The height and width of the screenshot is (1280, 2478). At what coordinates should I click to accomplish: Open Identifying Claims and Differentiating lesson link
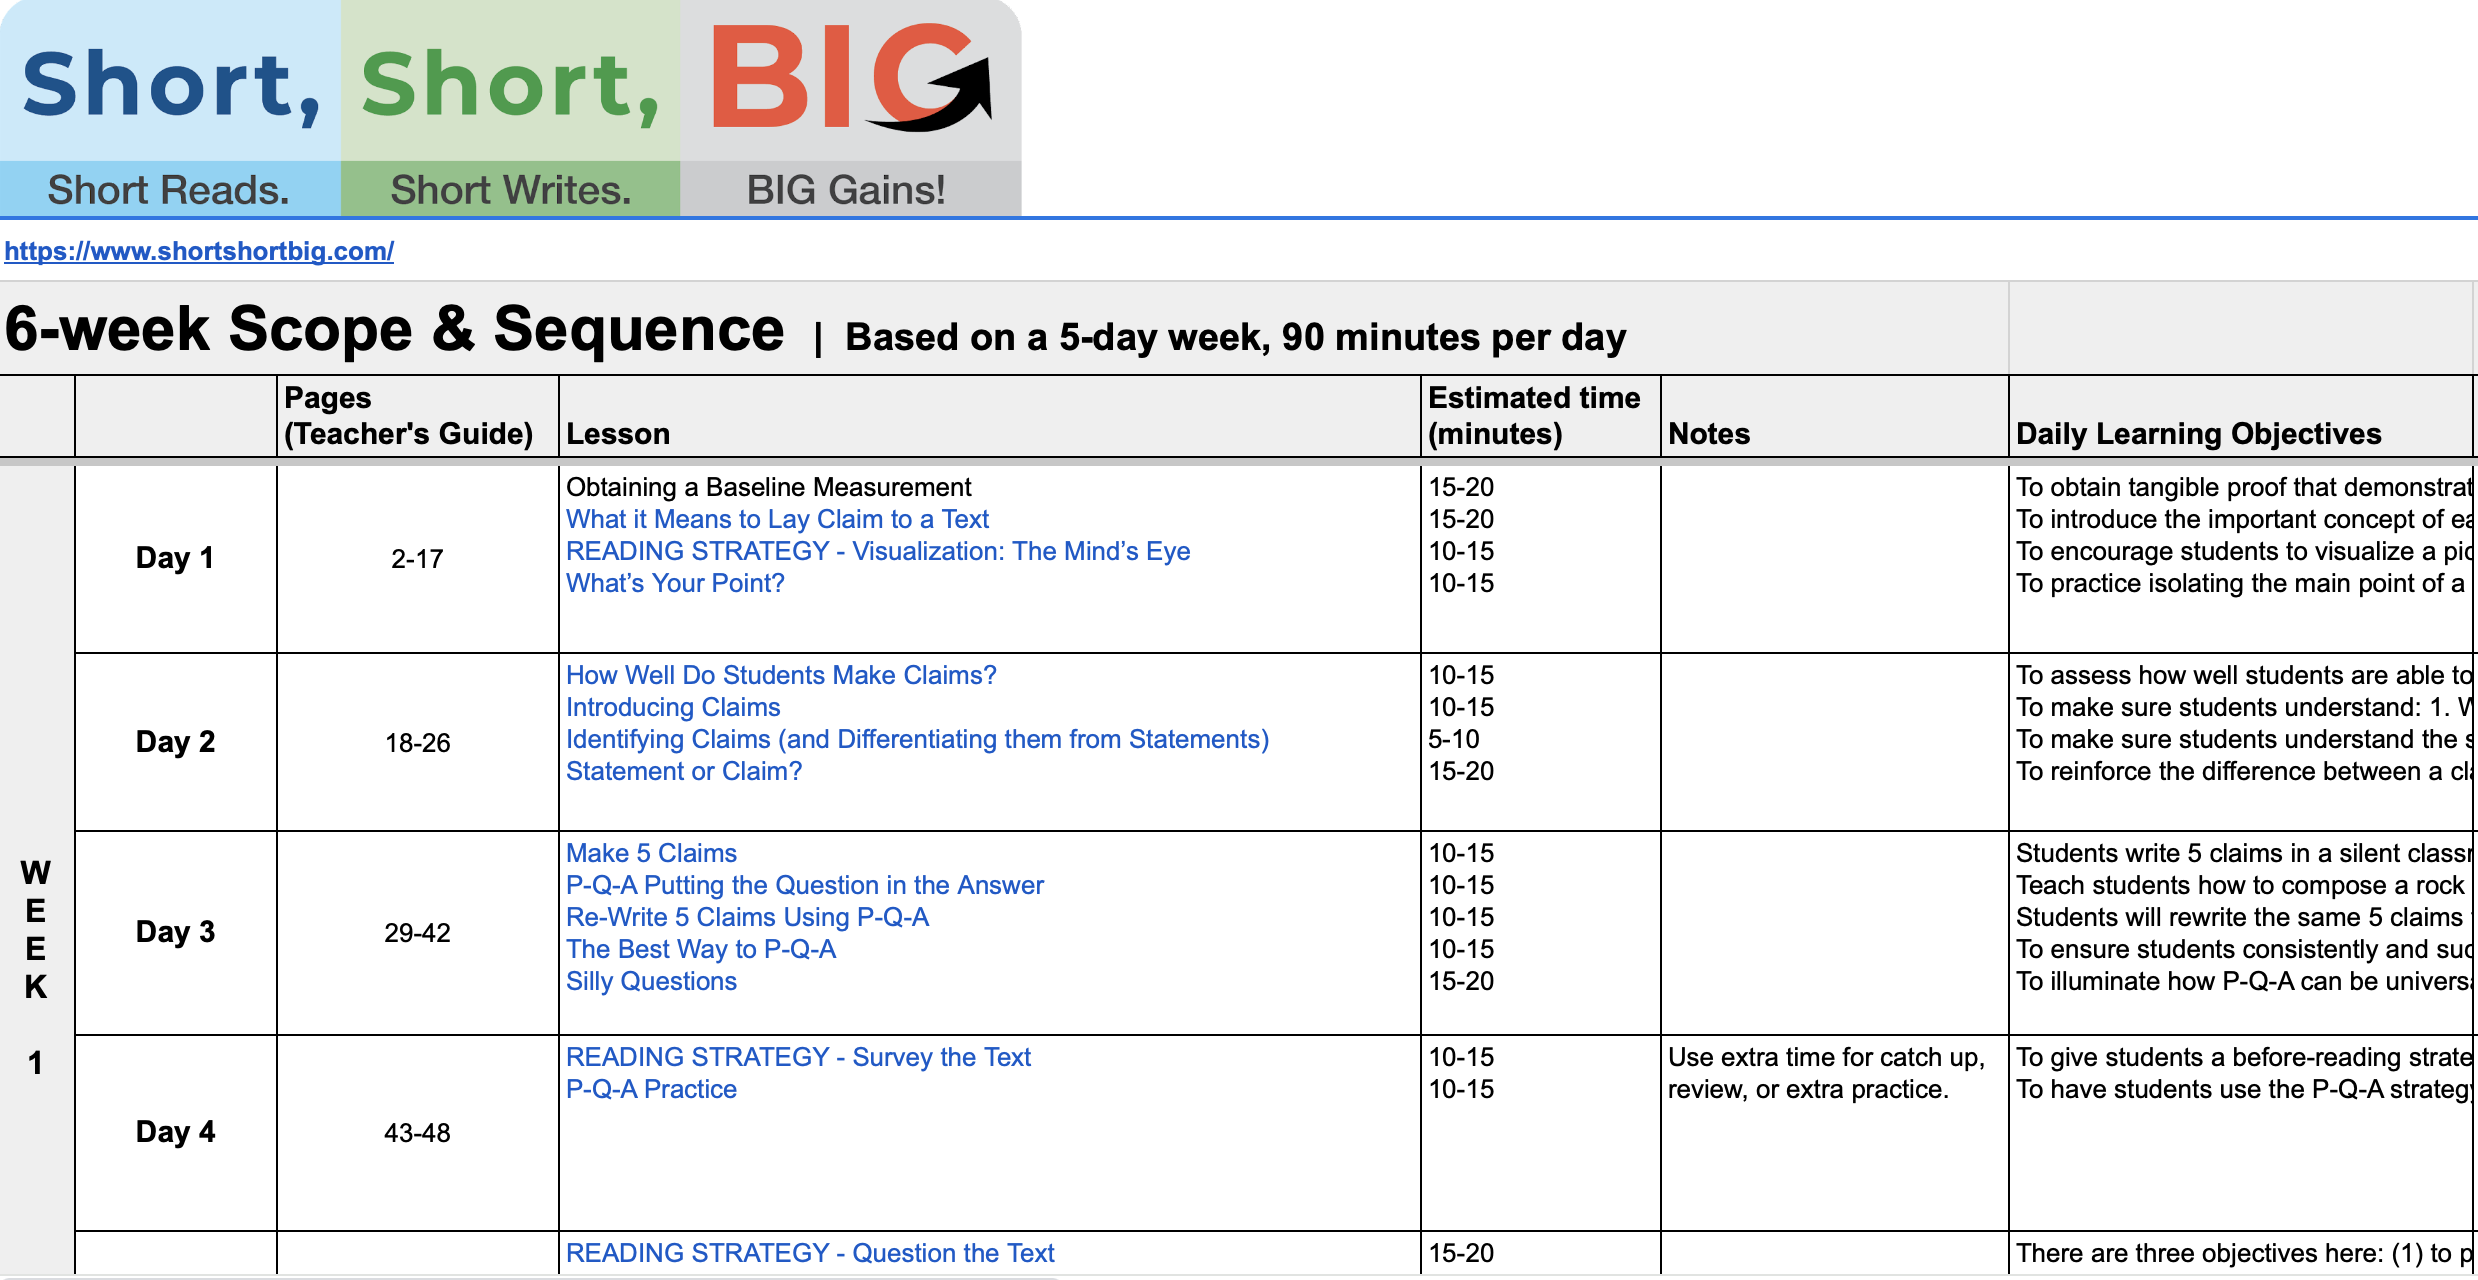[x=917, y=739]
